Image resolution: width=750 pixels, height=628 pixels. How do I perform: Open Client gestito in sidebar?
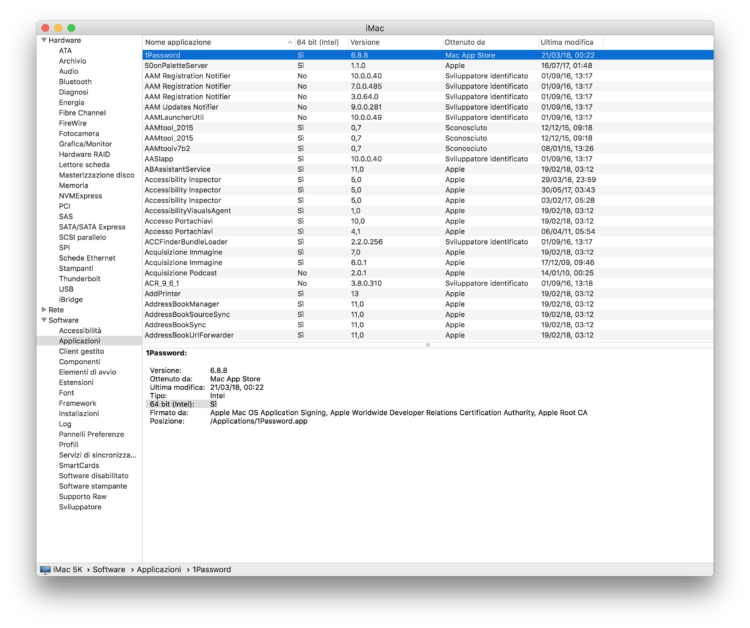[81, 351]
